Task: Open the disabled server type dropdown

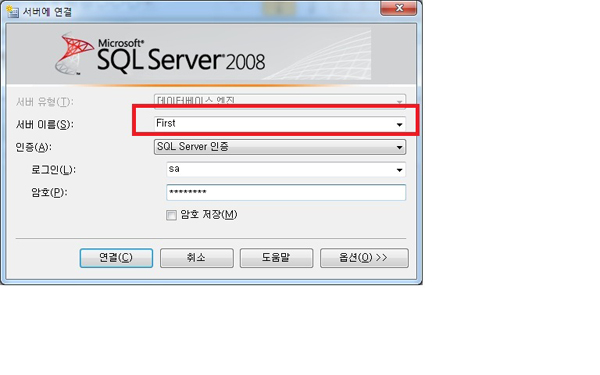Action: (280, 101)
